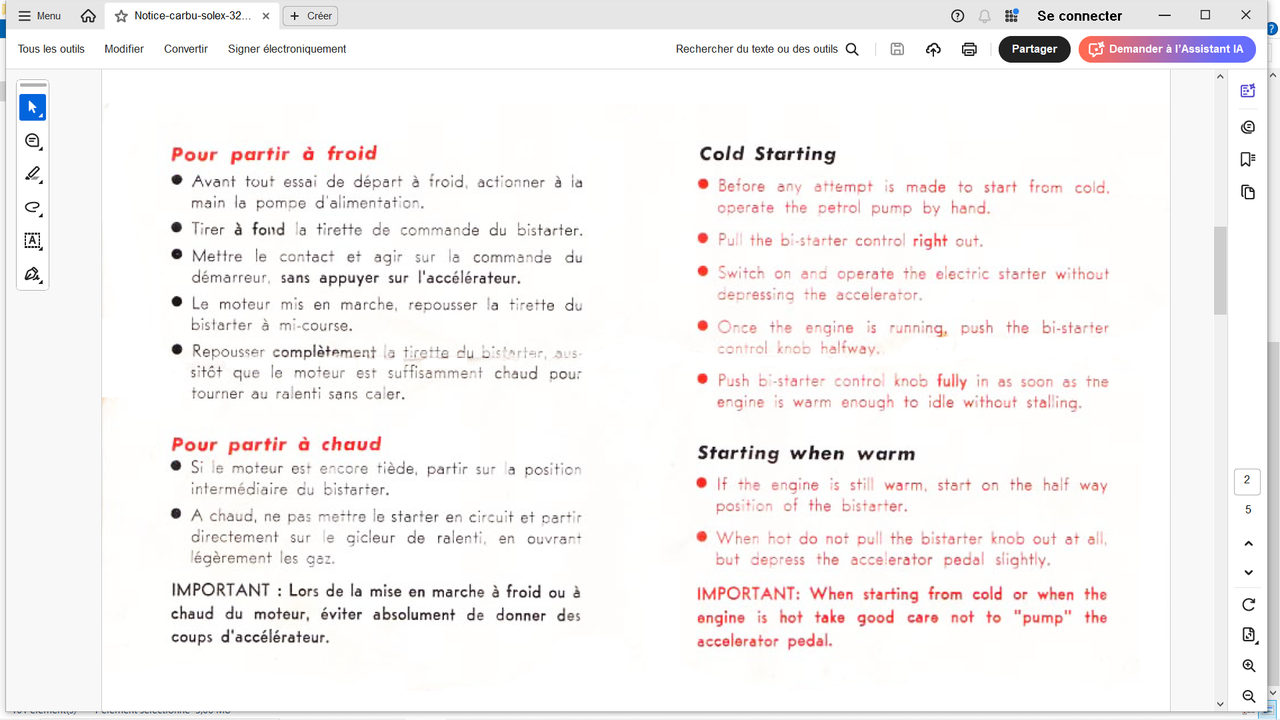Click the heading "Cold Starting"

coord(767,154)
